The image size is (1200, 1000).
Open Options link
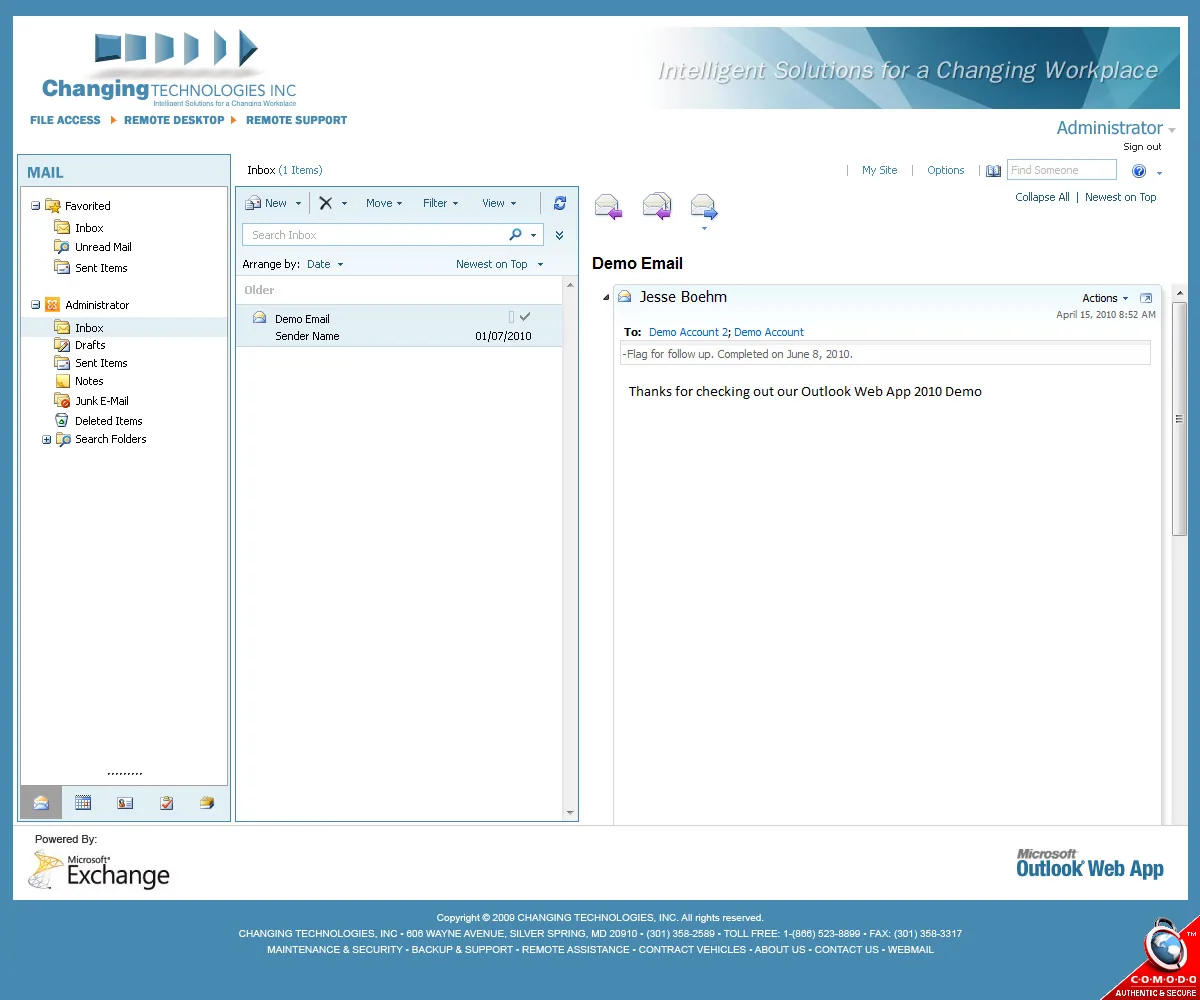click(945, 170)
